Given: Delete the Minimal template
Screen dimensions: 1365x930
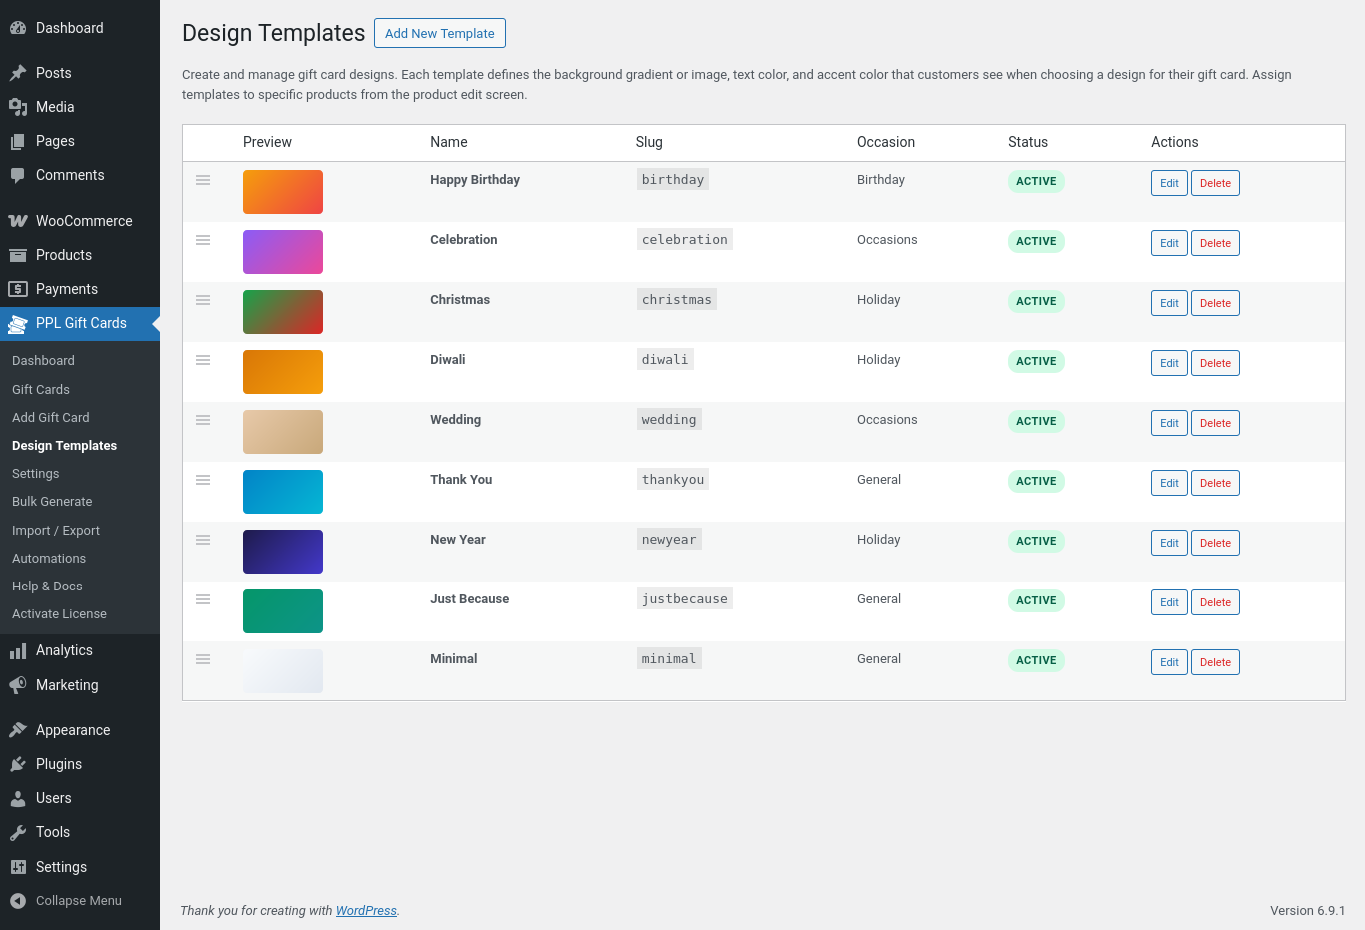Looking at the screenshot, I should (1215, 662).
